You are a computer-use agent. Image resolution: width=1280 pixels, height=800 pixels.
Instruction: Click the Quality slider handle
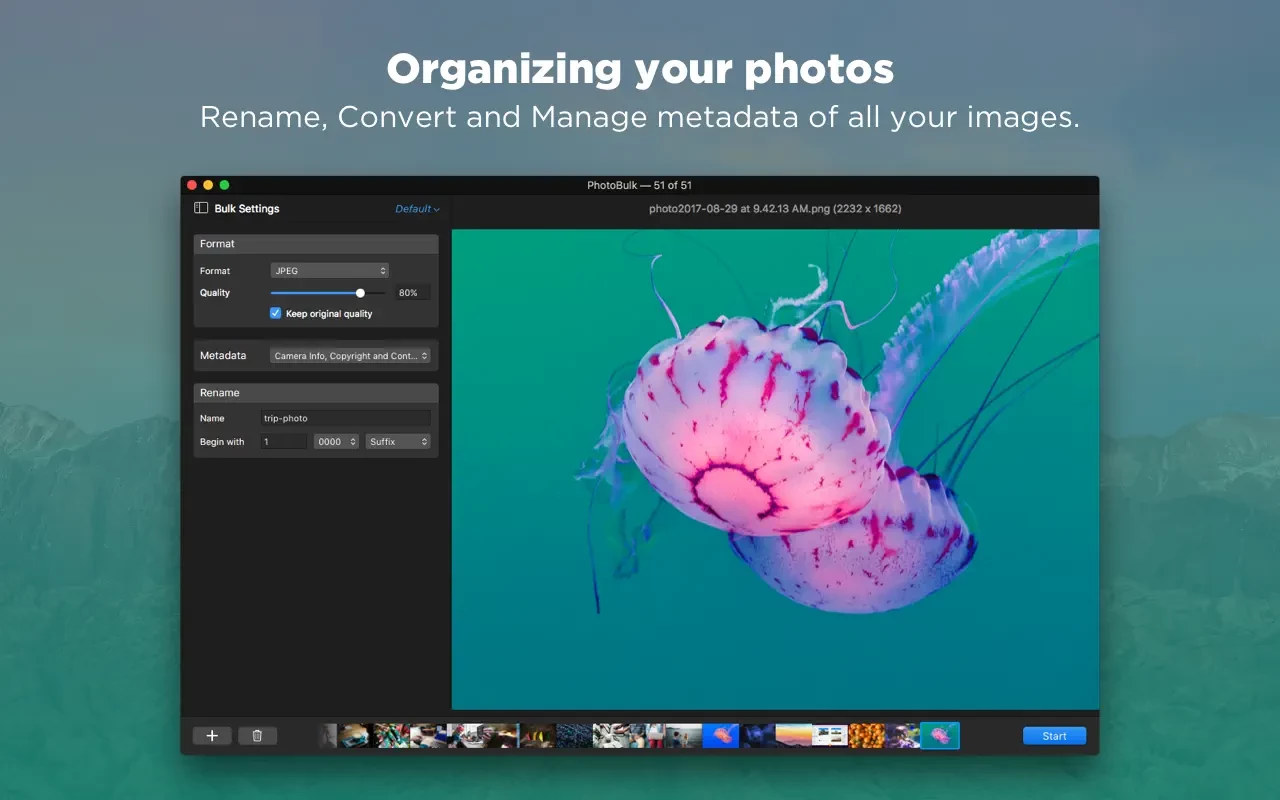(x=360, y=293)
